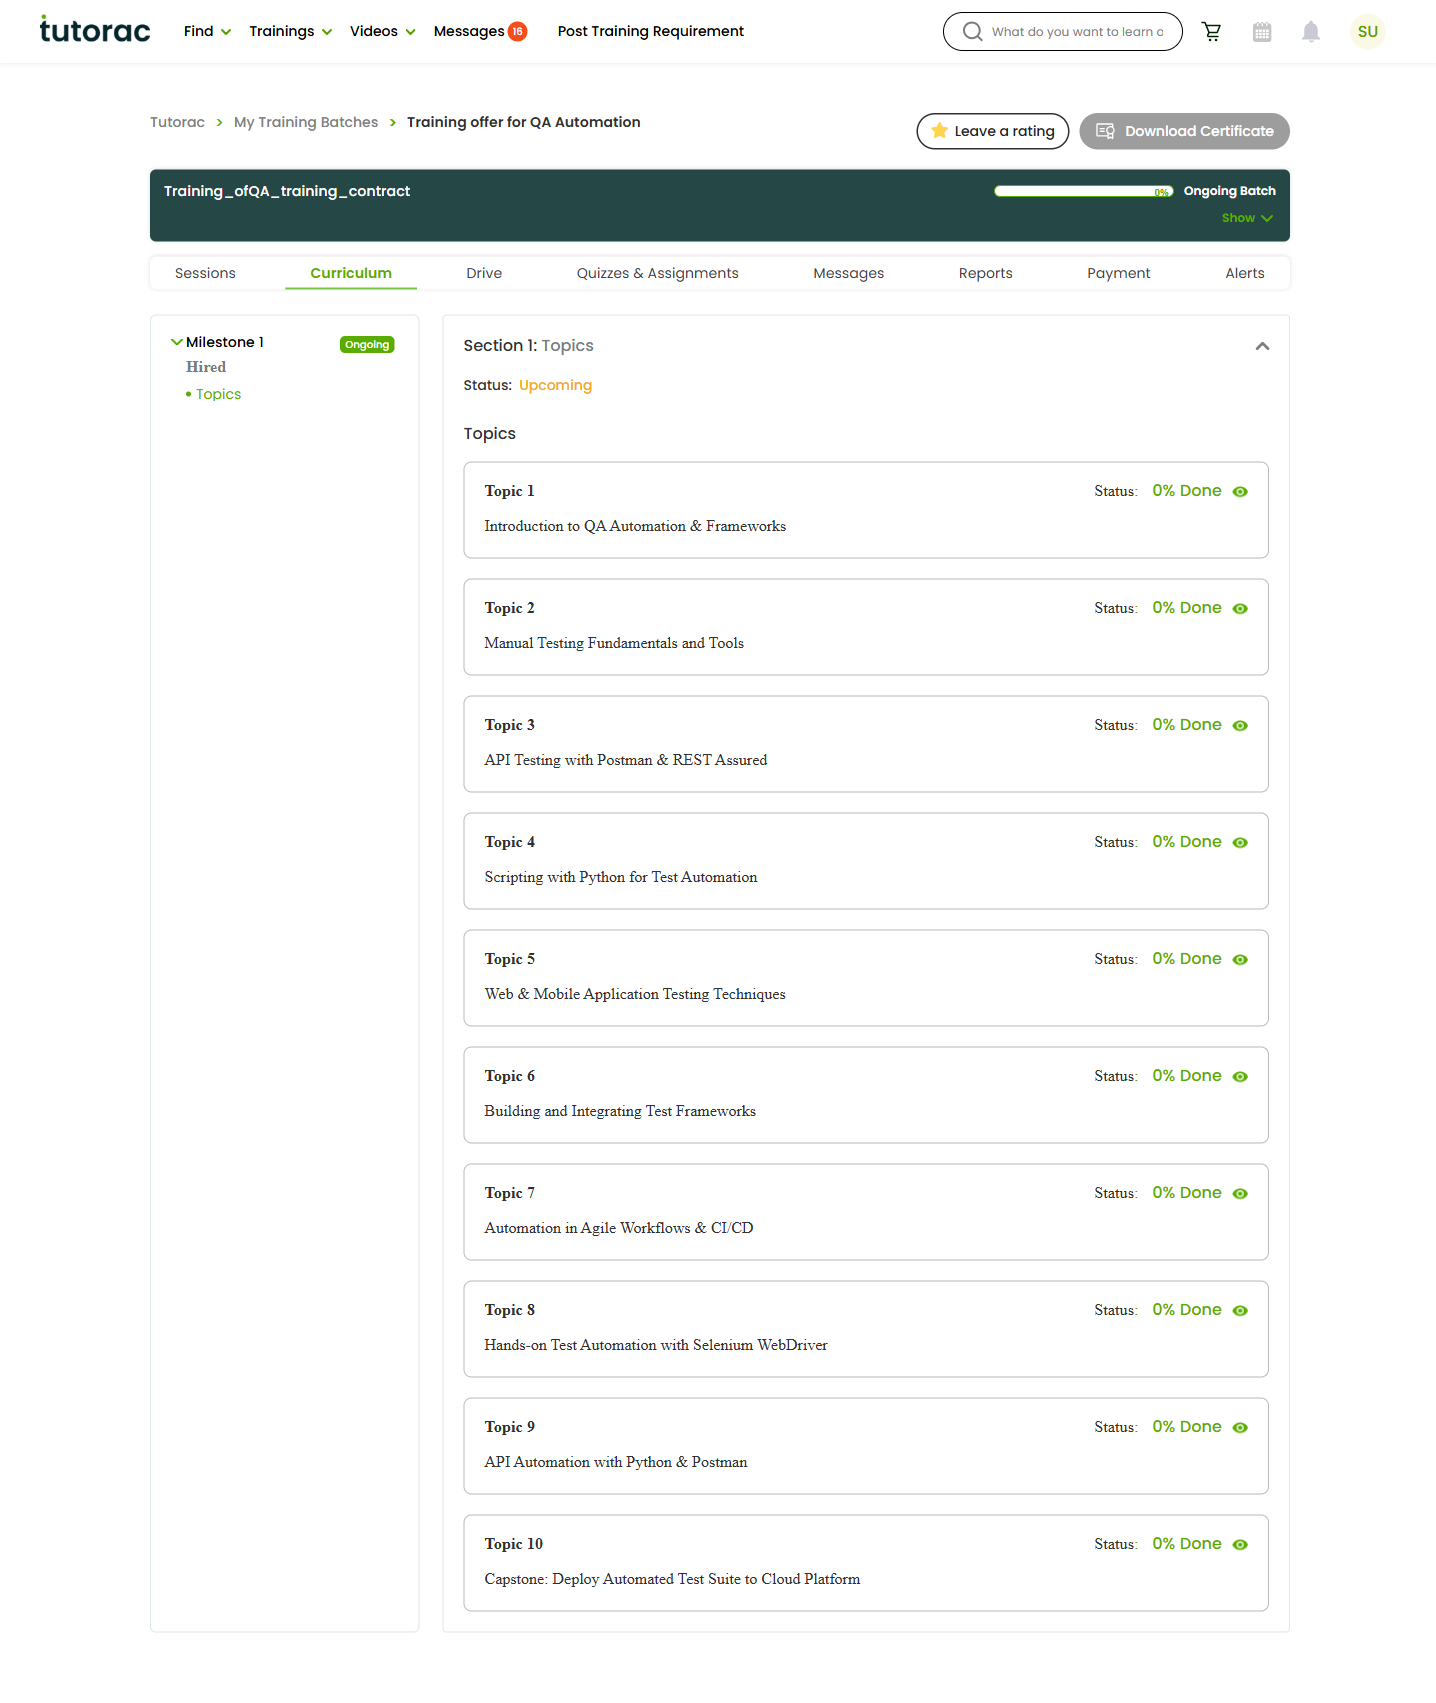The height and width of the screenshot is (1703, 1436).
Task: Open the Drive tab
Action: pyautogui.click(x=484, y=273)
